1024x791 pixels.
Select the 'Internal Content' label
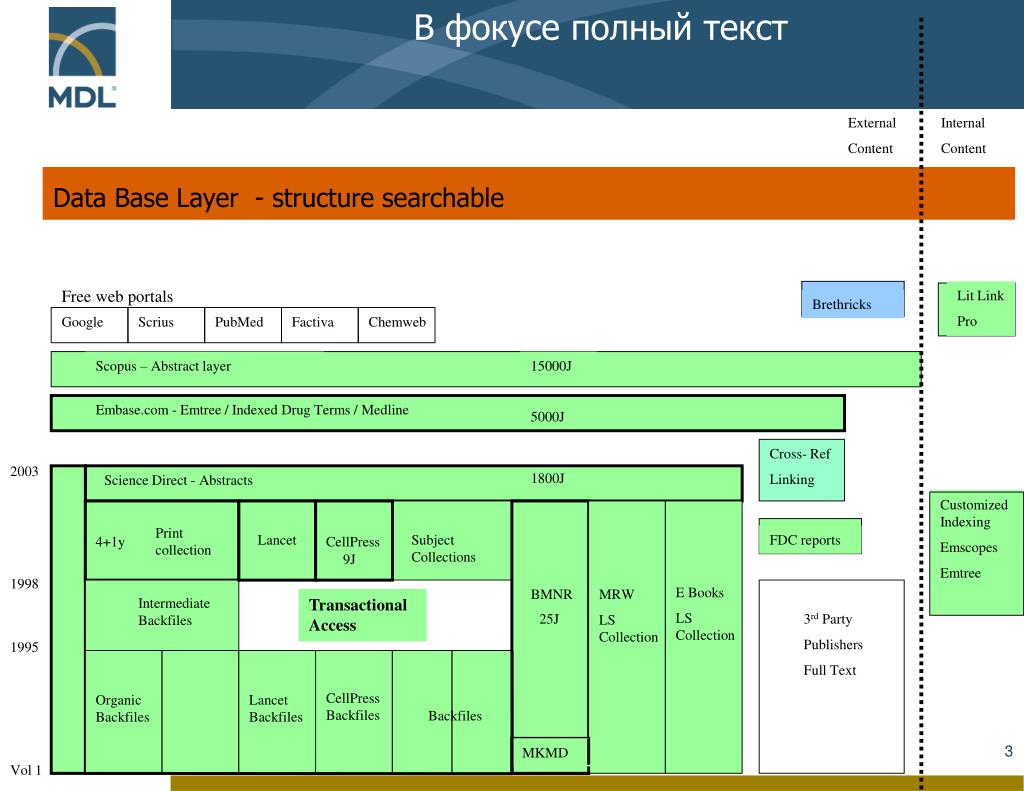tap(963, 135)
